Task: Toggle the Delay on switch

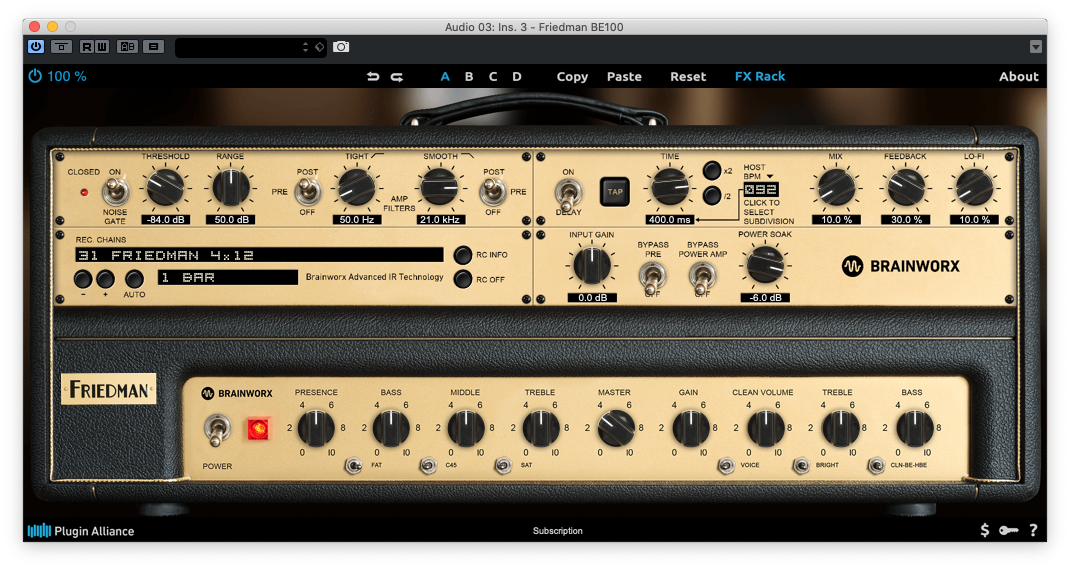Action: [x=568, y=193]
